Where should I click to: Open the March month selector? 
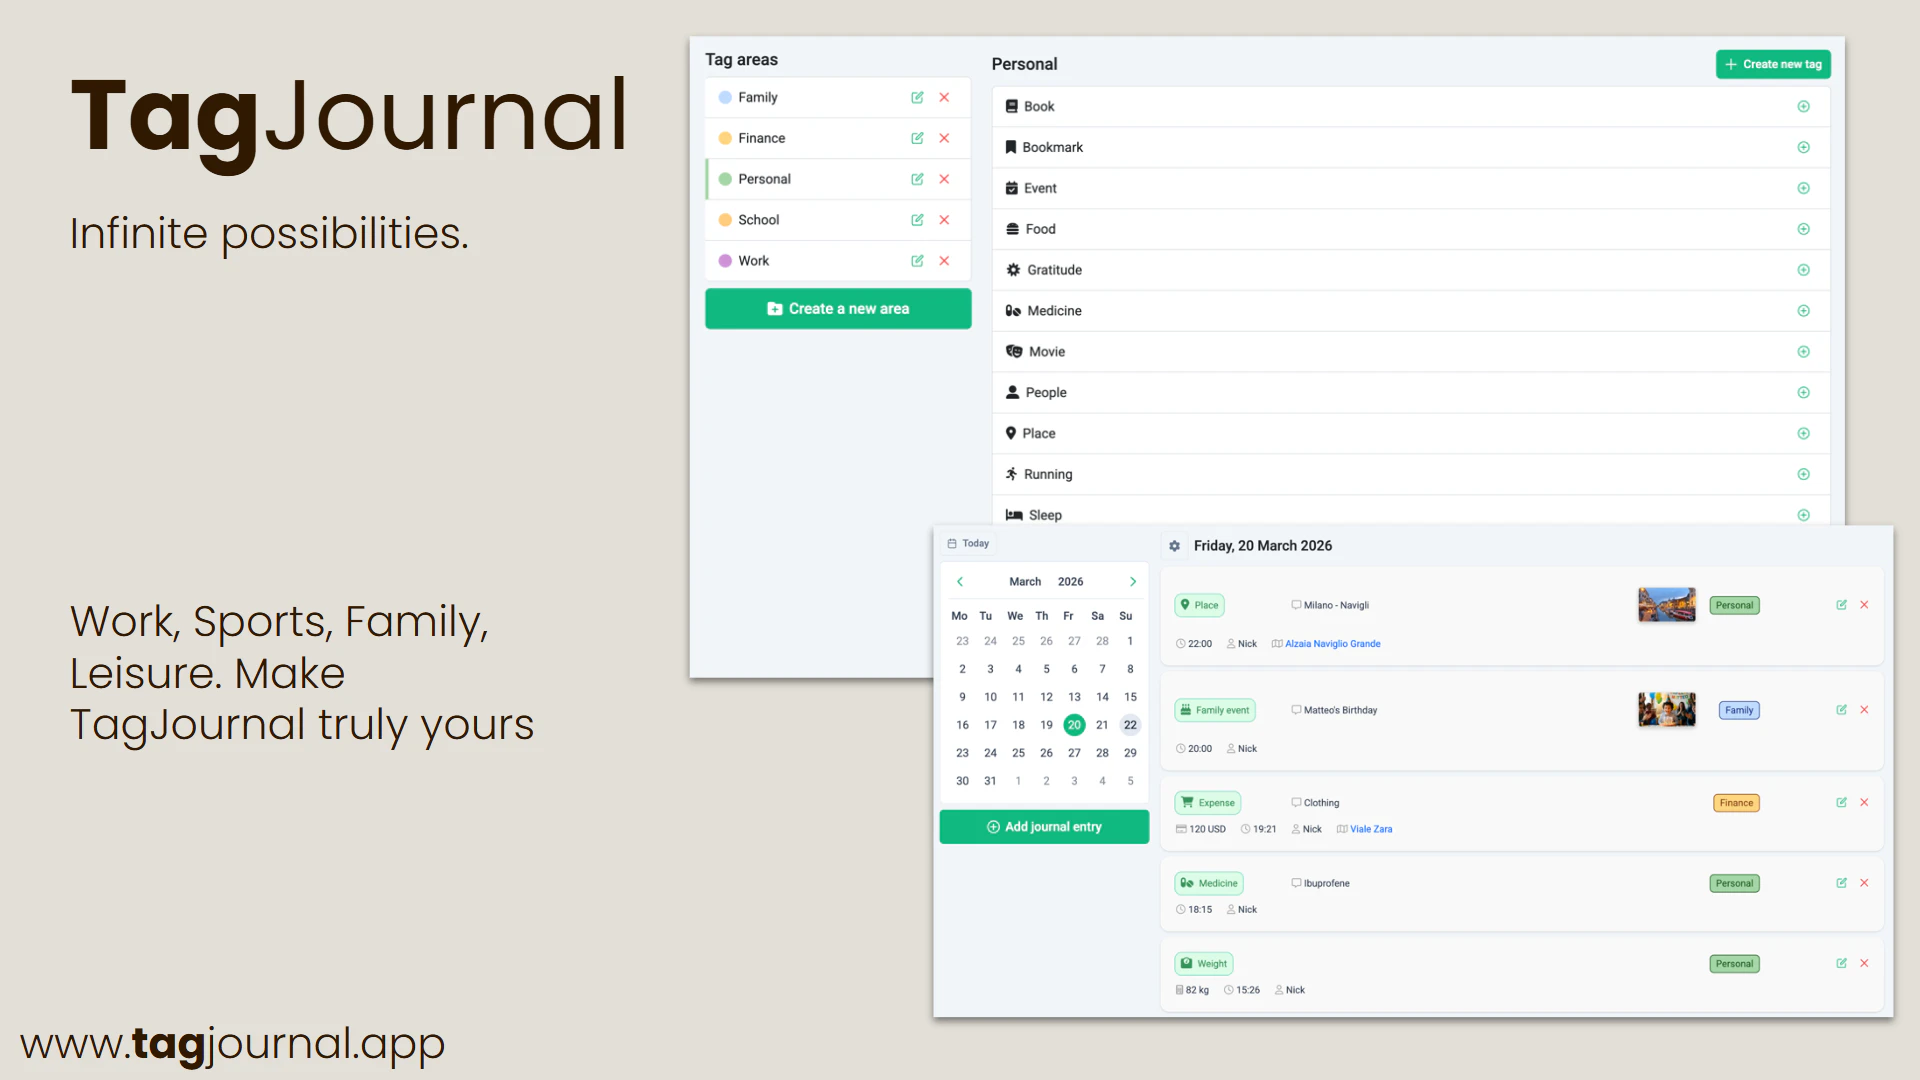(1025, 582)
